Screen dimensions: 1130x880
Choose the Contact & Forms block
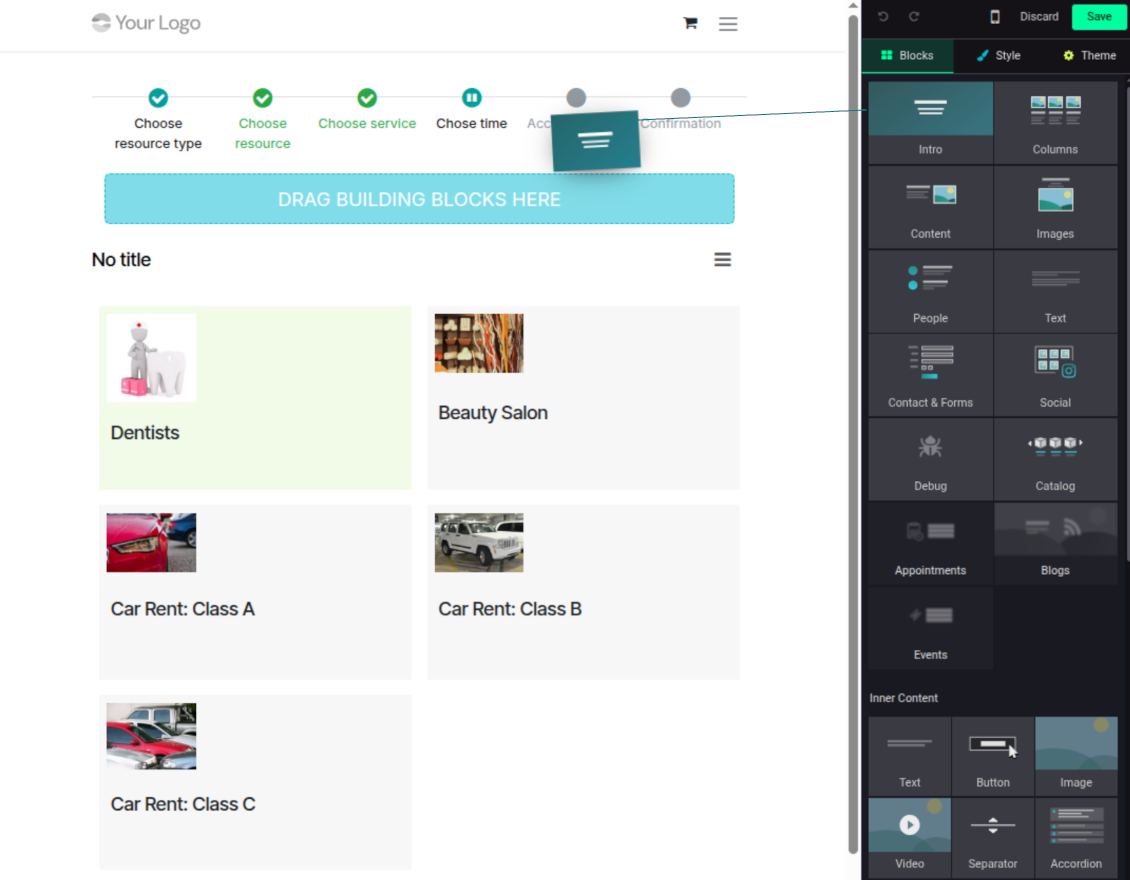tap(930, 376)
